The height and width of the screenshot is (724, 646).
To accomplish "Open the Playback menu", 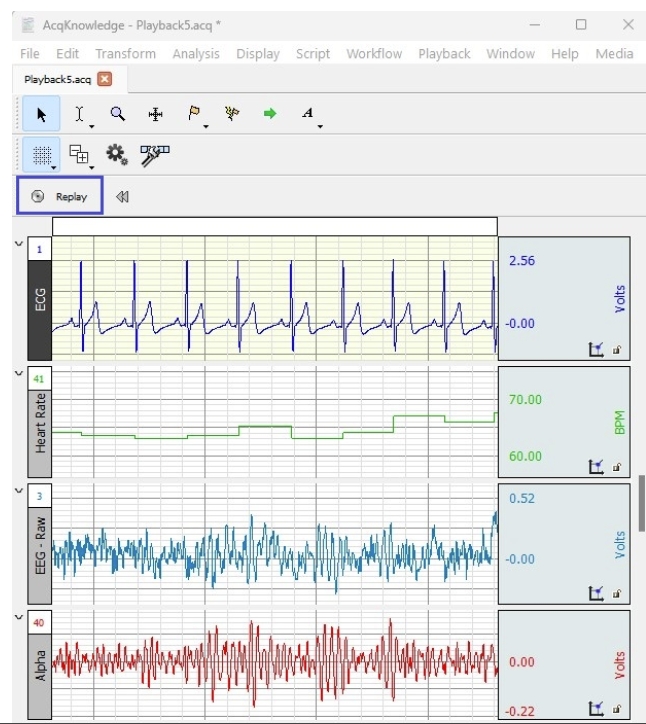I will coord(444,54).
